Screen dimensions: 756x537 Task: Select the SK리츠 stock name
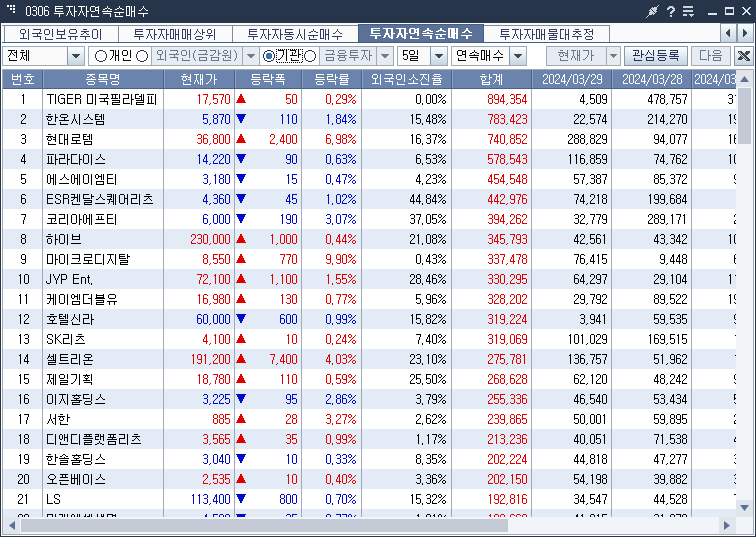[x=66, y=339]
